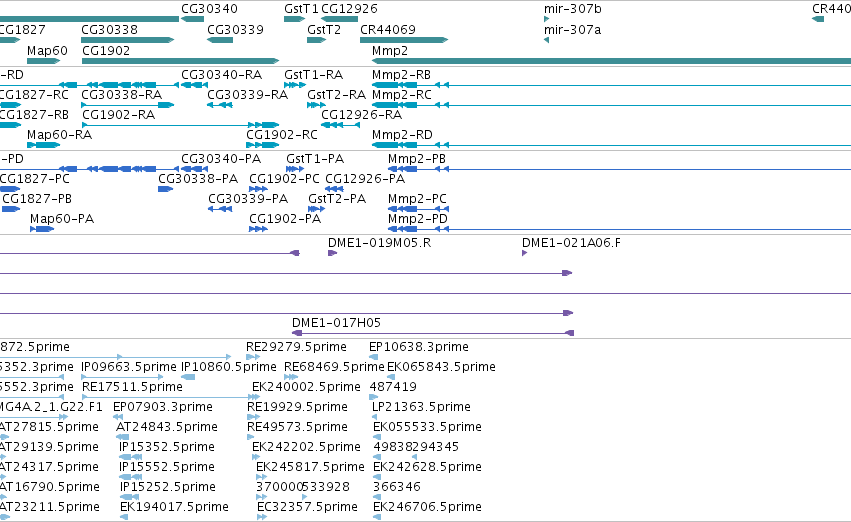Click the mir-307b gene label
The width and height of the screenshot is (851, 522).
573,9
